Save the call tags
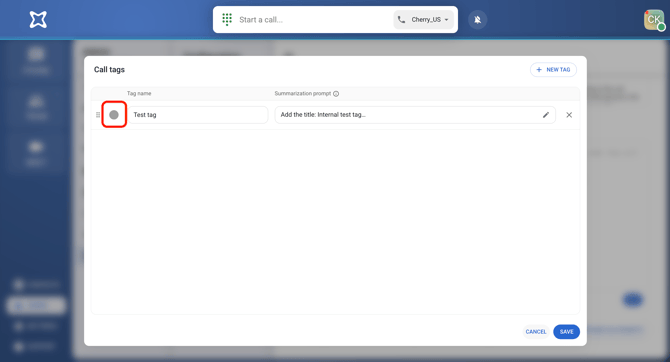The width and height of the screenshot is (670, 362). [567, 332]
